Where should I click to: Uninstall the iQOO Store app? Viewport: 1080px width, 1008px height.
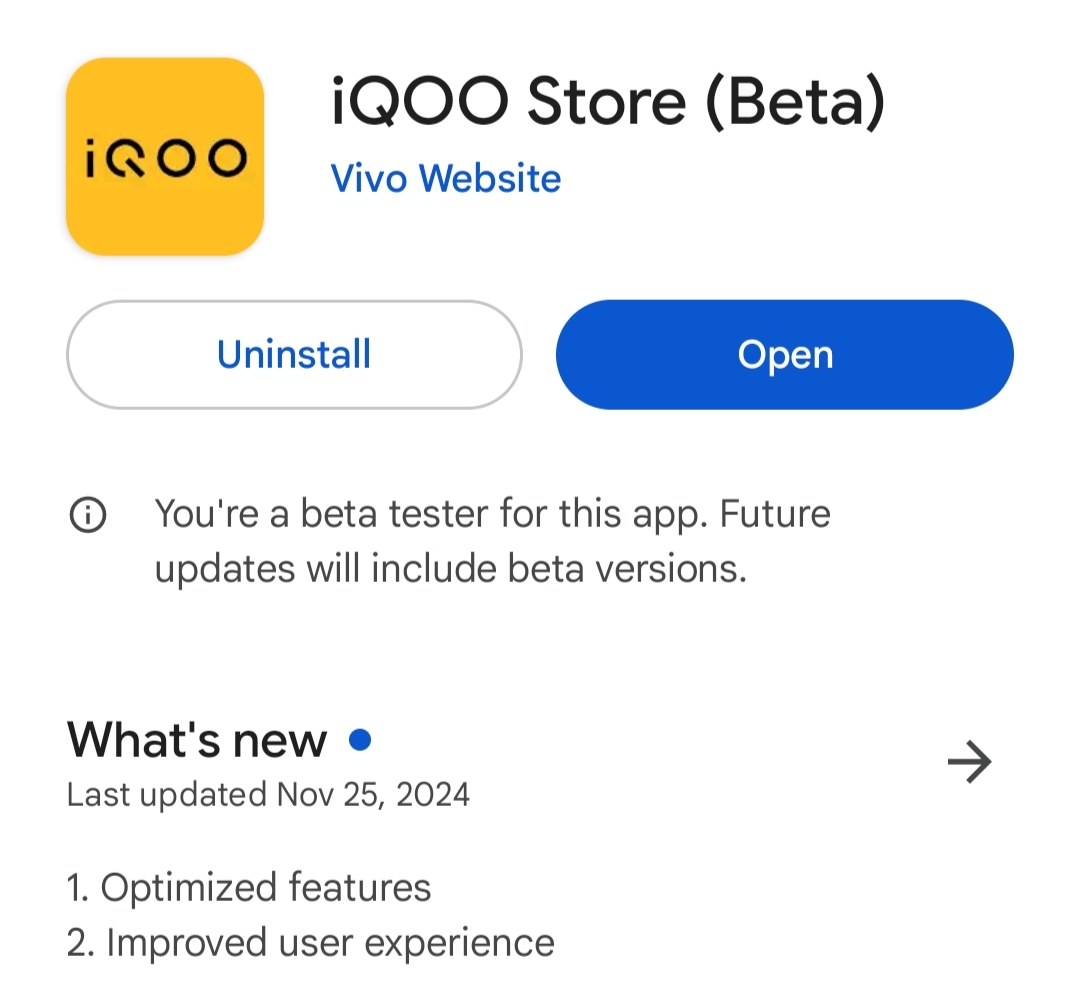tap(294, 354)
